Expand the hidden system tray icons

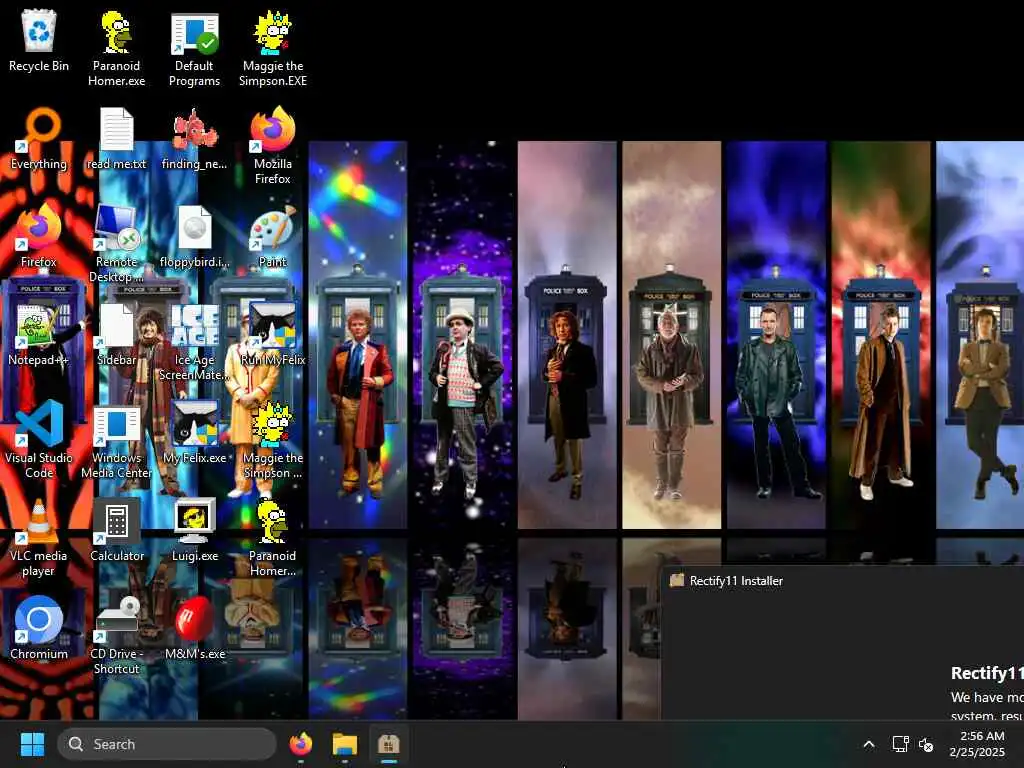tap(869, 744)
